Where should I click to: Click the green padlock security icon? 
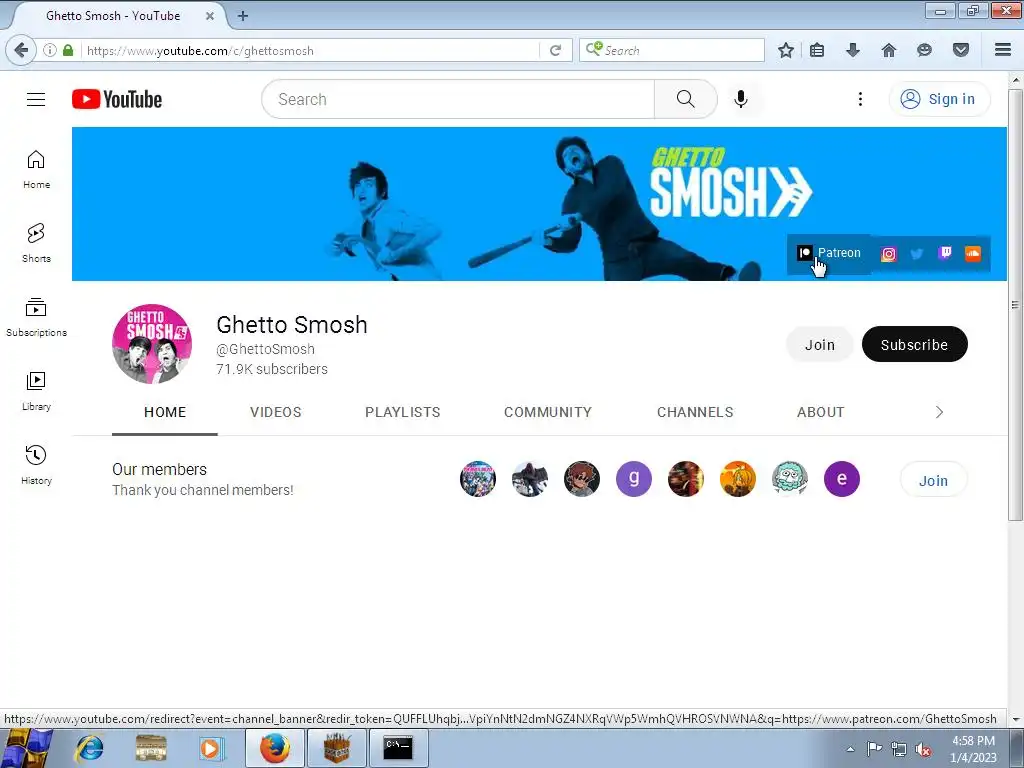tap(68, 50)
